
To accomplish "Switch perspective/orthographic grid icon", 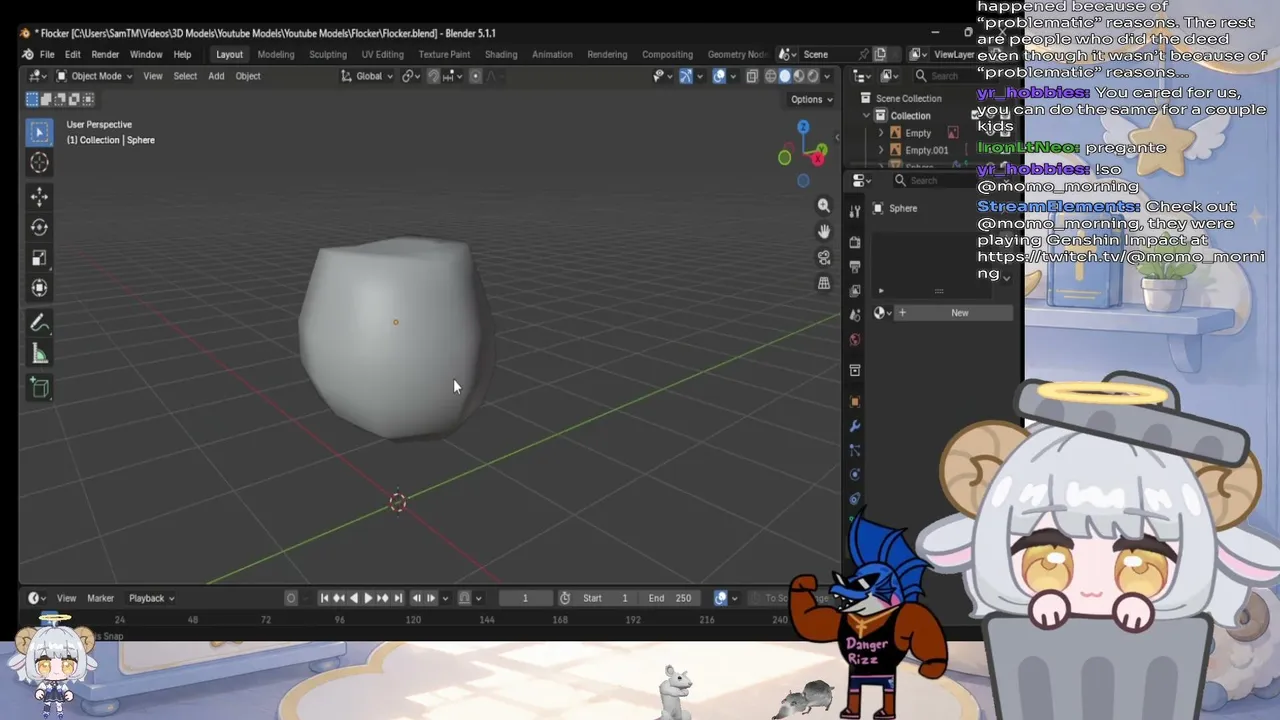I will click(x=824, y=283).
